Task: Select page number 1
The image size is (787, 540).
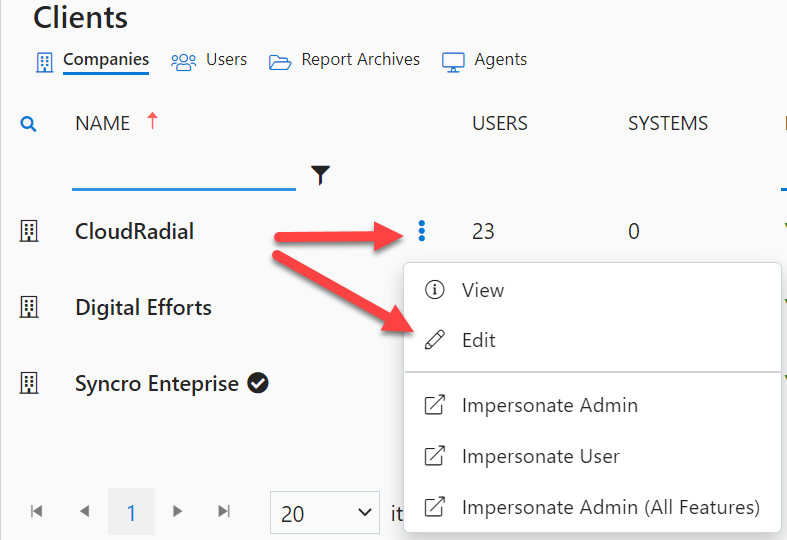Action: [x=131, y=512]
